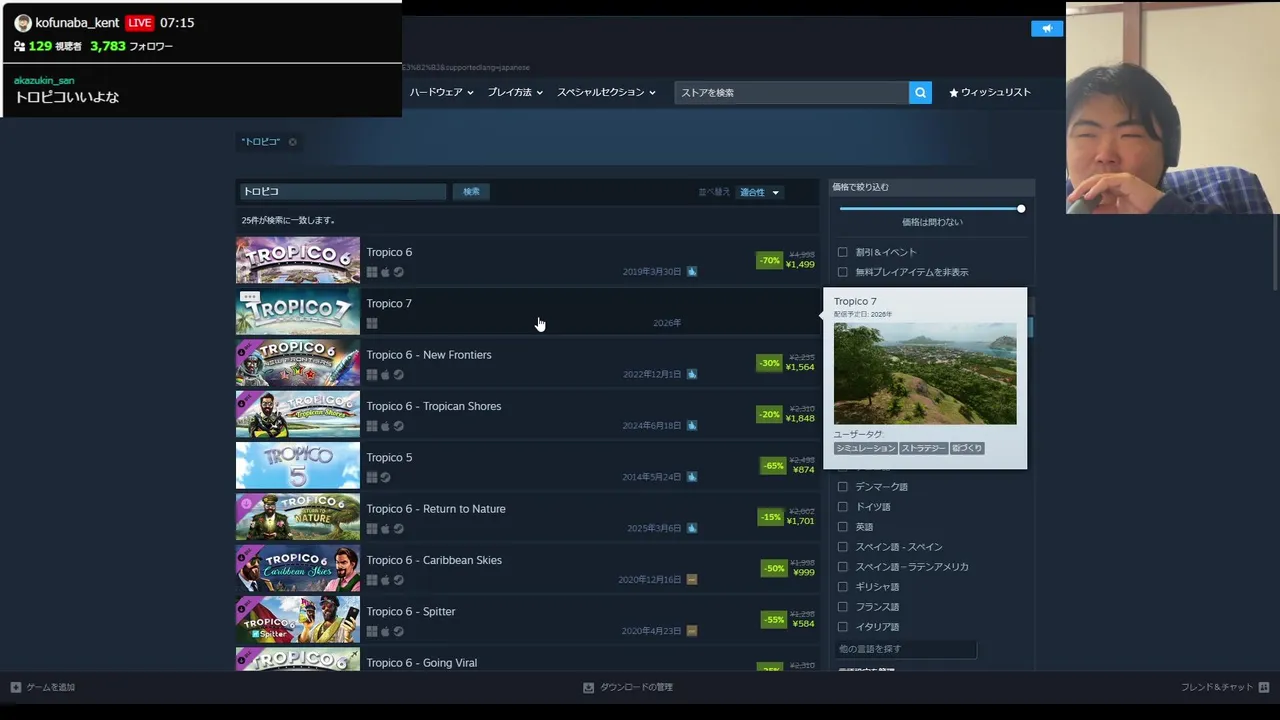Image resolution: width=1280 pixels, height=720 pixels.
Task: Expand the スペシャルセクション menu
Action: 606,92
